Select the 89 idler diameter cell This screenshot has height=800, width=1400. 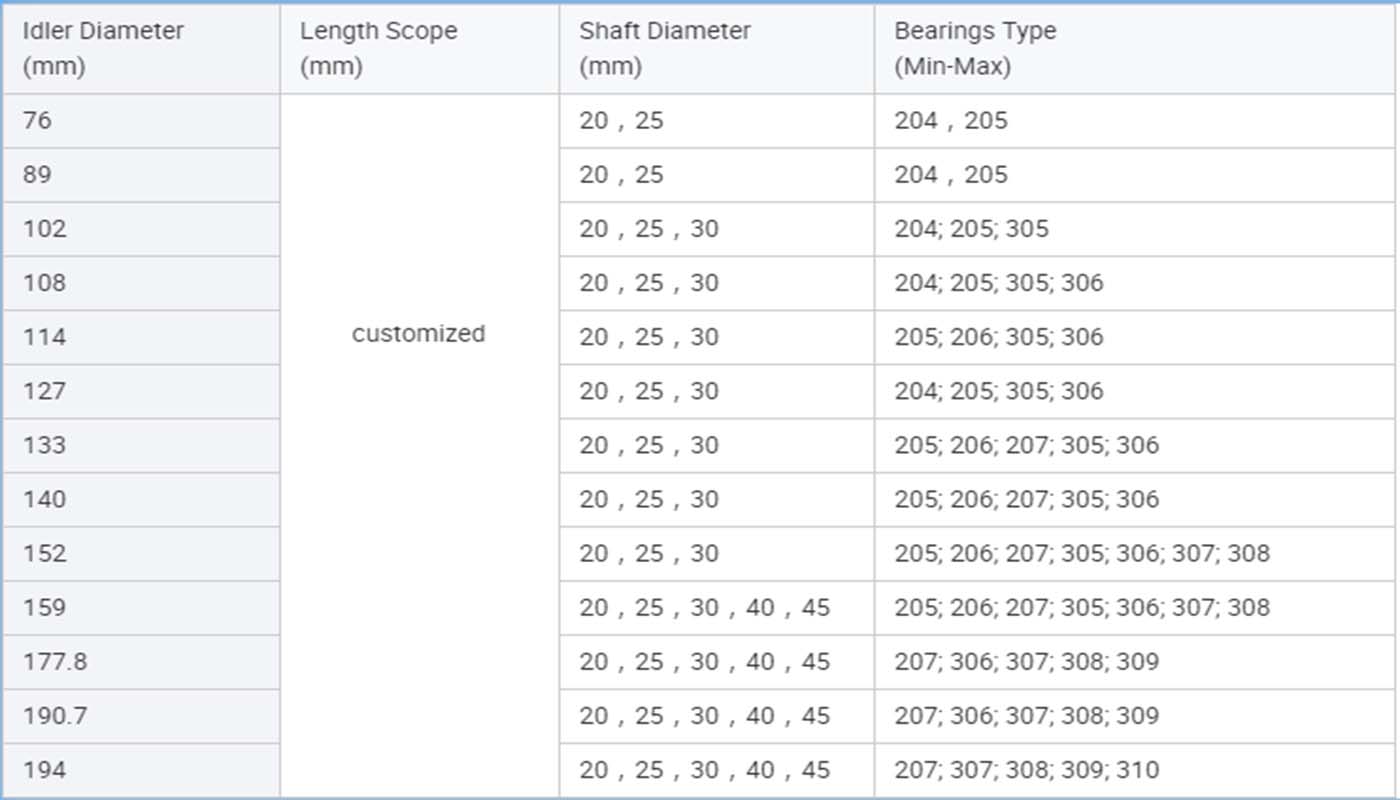click(141, 175)
